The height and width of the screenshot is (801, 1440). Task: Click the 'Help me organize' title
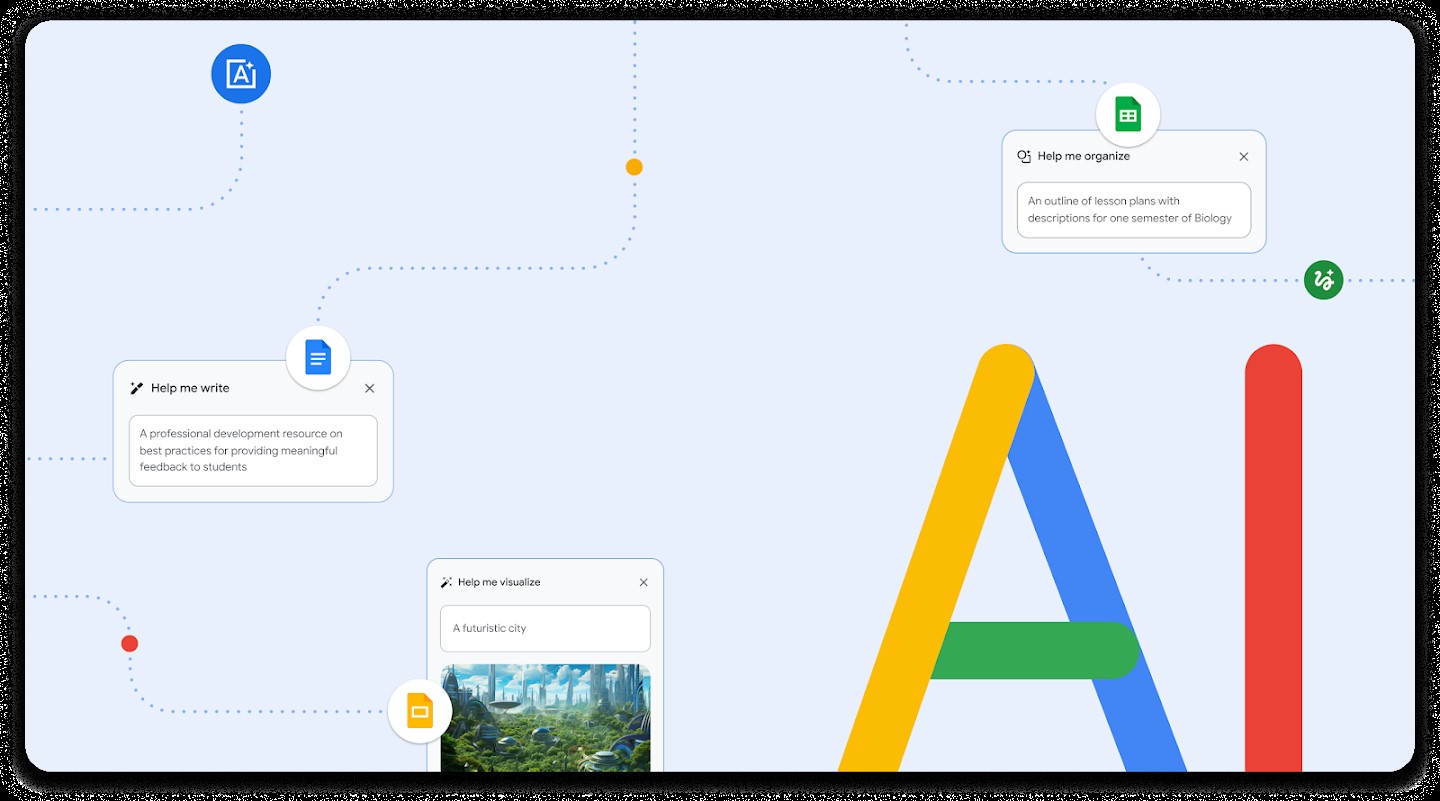point(1084,156)
